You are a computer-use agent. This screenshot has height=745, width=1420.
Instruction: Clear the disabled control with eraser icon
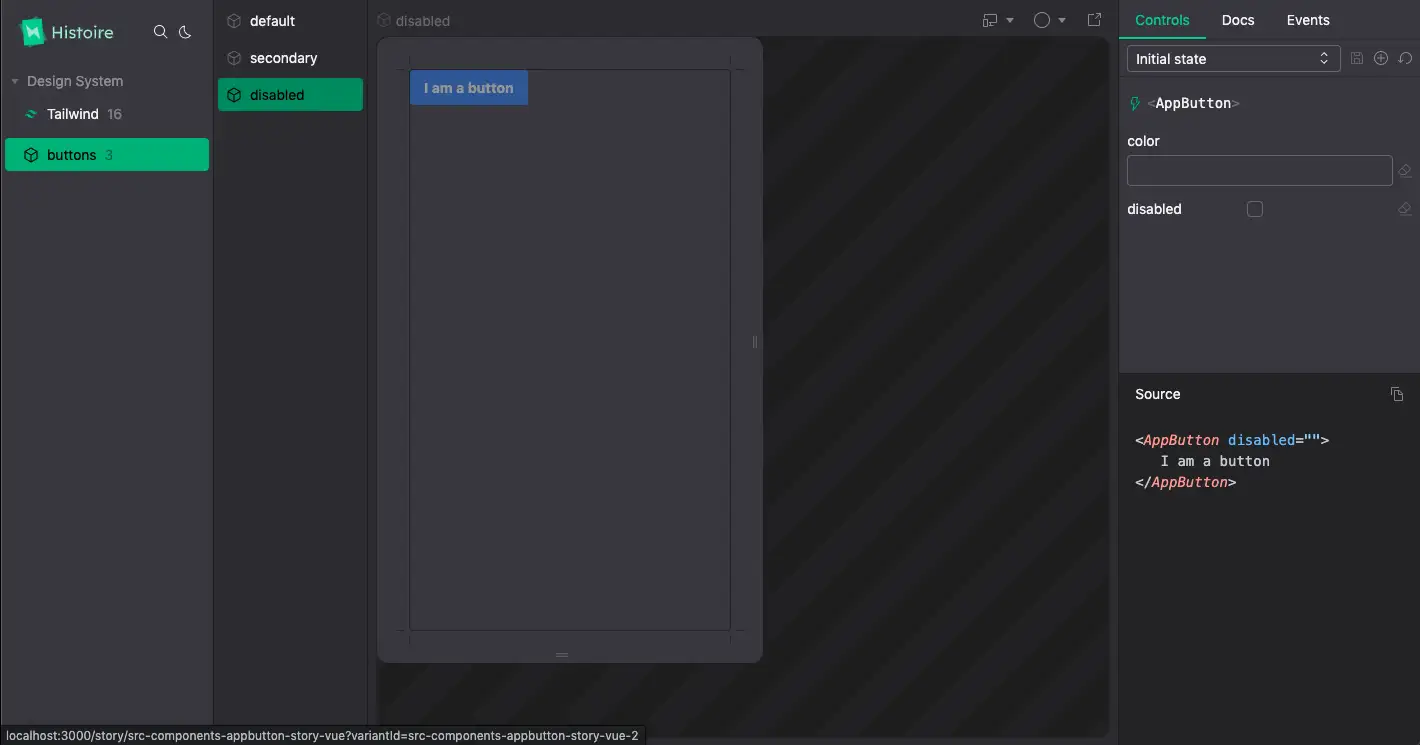click(x=1404, y=209)
